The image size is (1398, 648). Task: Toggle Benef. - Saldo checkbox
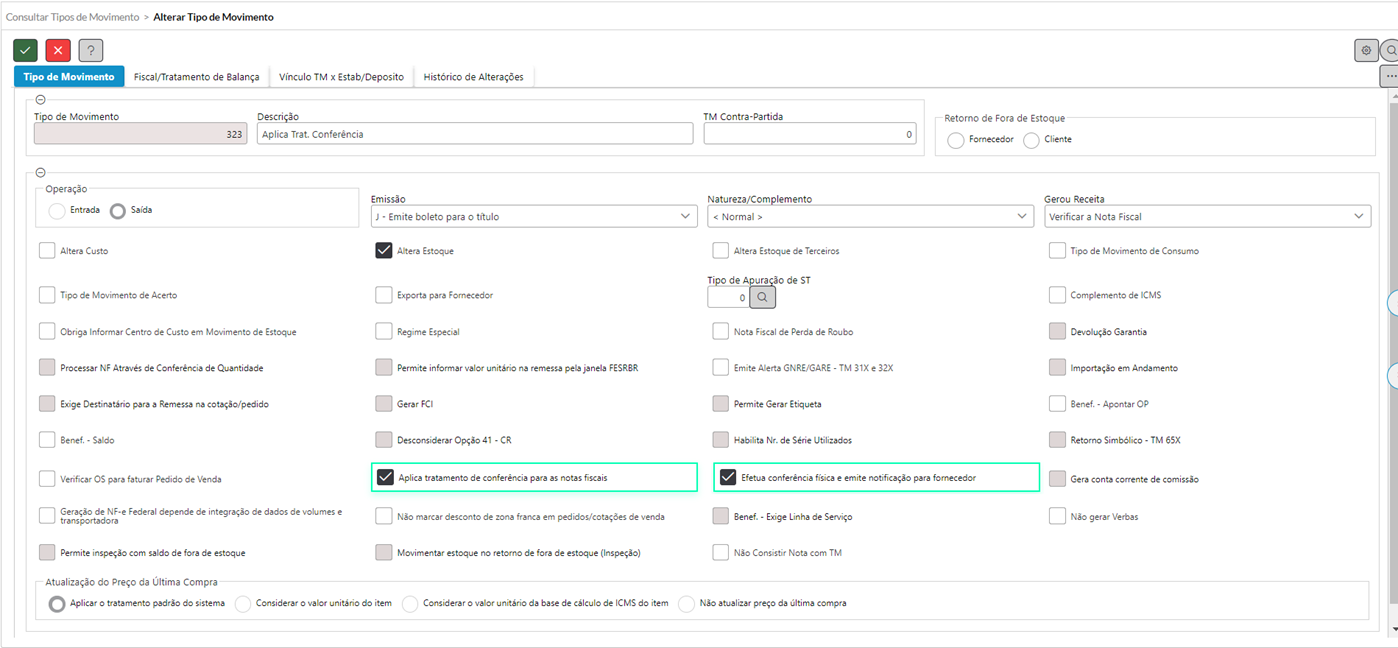point(47,440)
